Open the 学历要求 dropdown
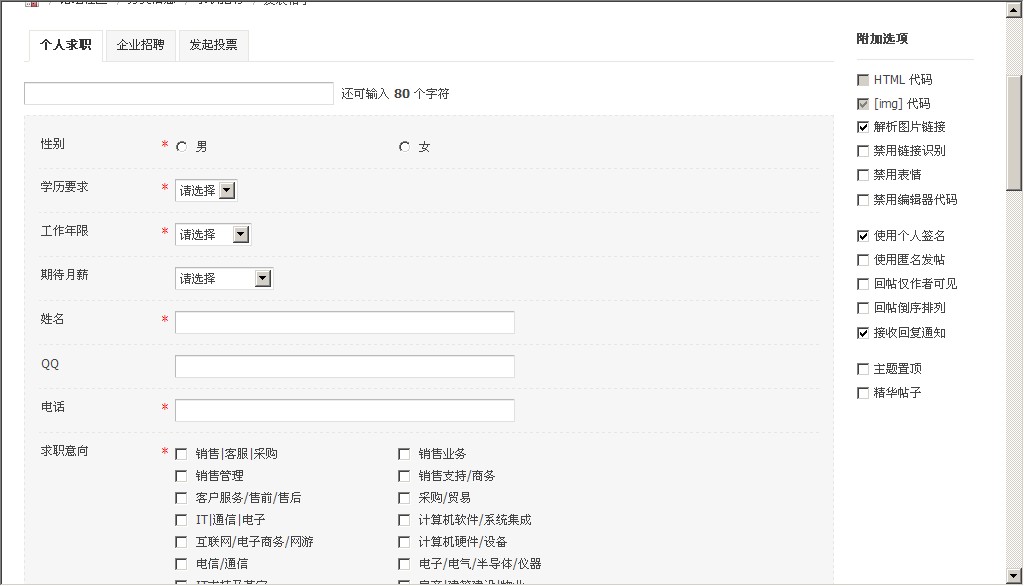Image resolution: width=1024 pixels, height=586 pixels. [x=206, y=191]
